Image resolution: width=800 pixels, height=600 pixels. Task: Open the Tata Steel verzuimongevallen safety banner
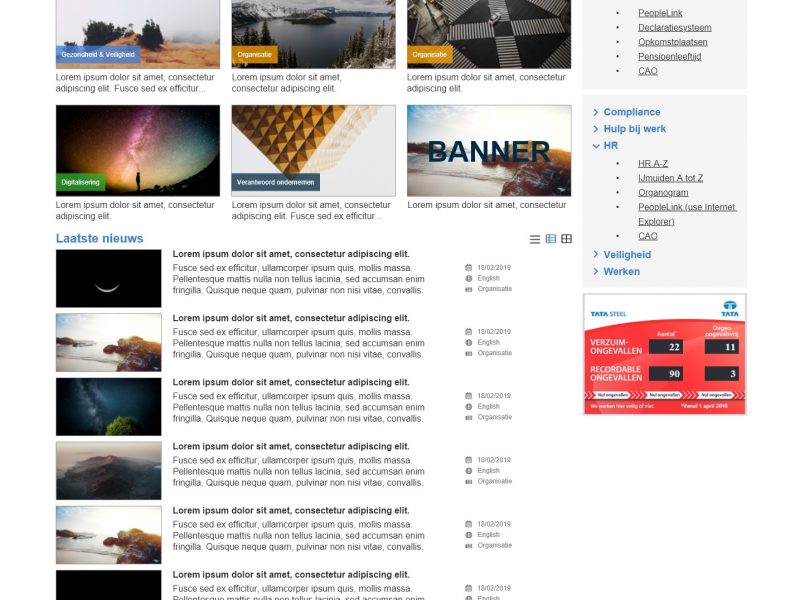click(664, 354)
